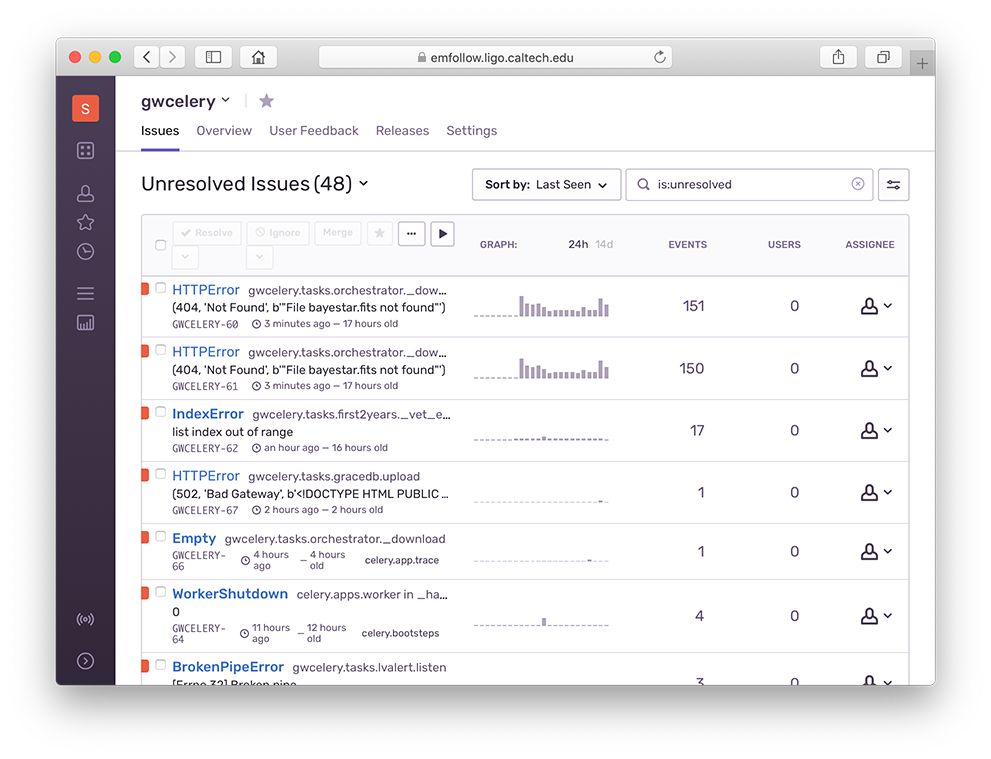Image resolution: width=991 pixels, height=759 pixels.
Task: Open the search filter sliders button
Action: coord(893,185)
